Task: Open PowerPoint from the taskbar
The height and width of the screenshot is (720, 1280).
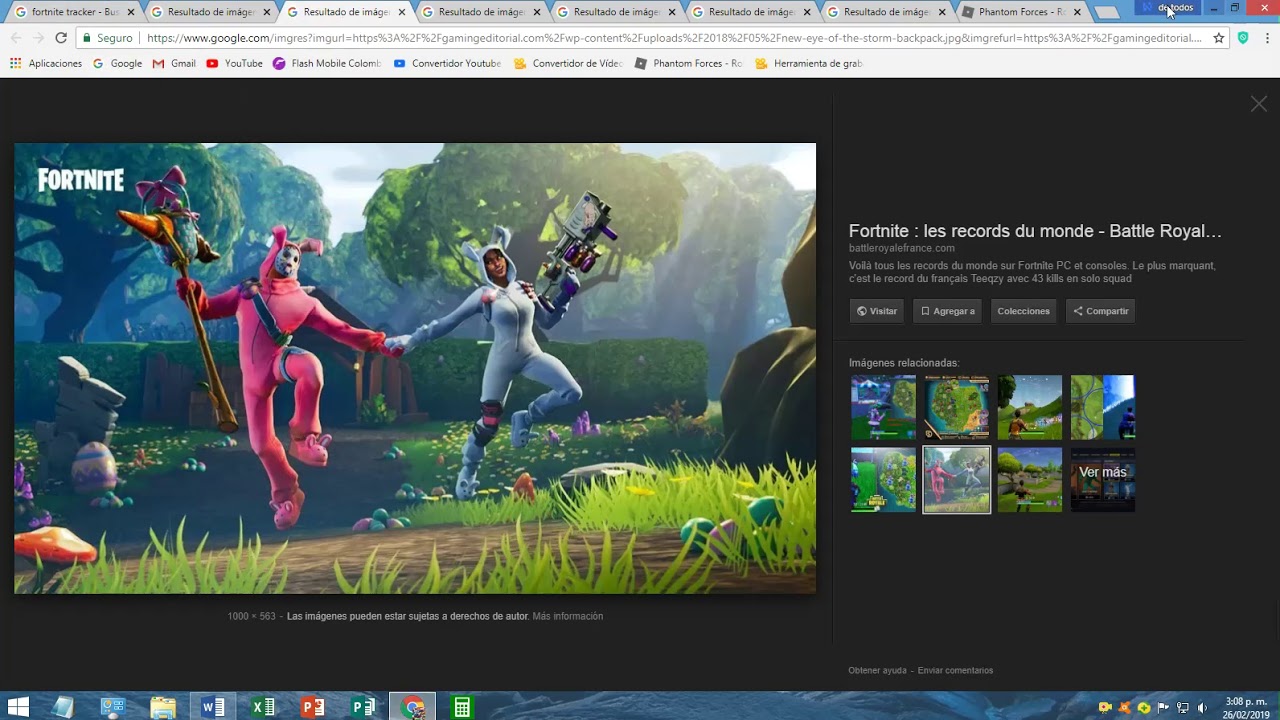Action: (x=313, y=707)
